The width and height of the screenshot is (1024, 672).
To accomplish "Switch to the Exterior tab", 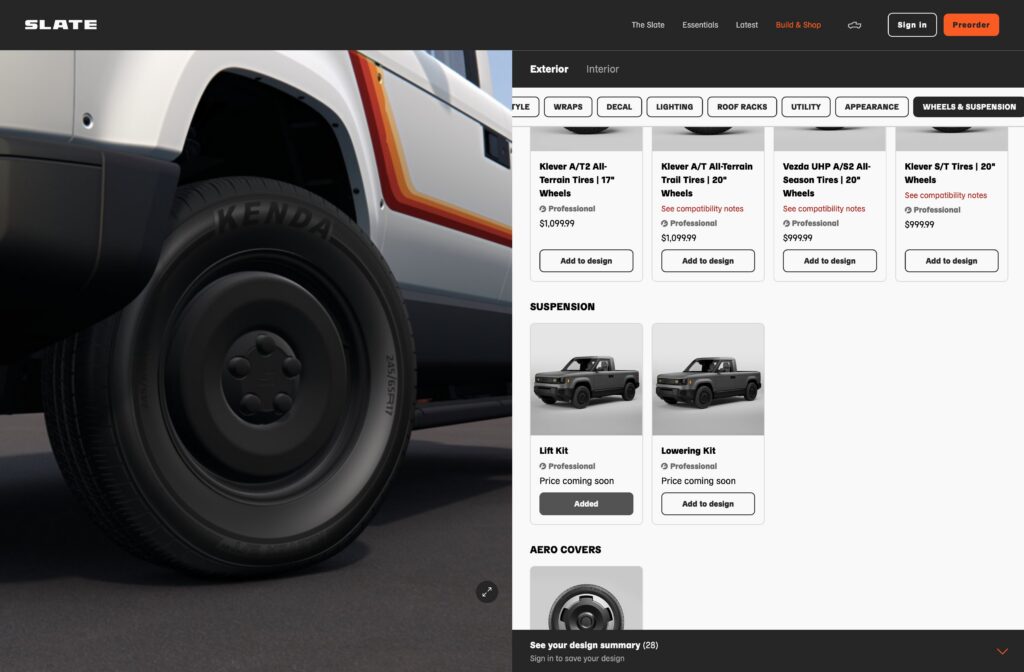I will point(549,69).
